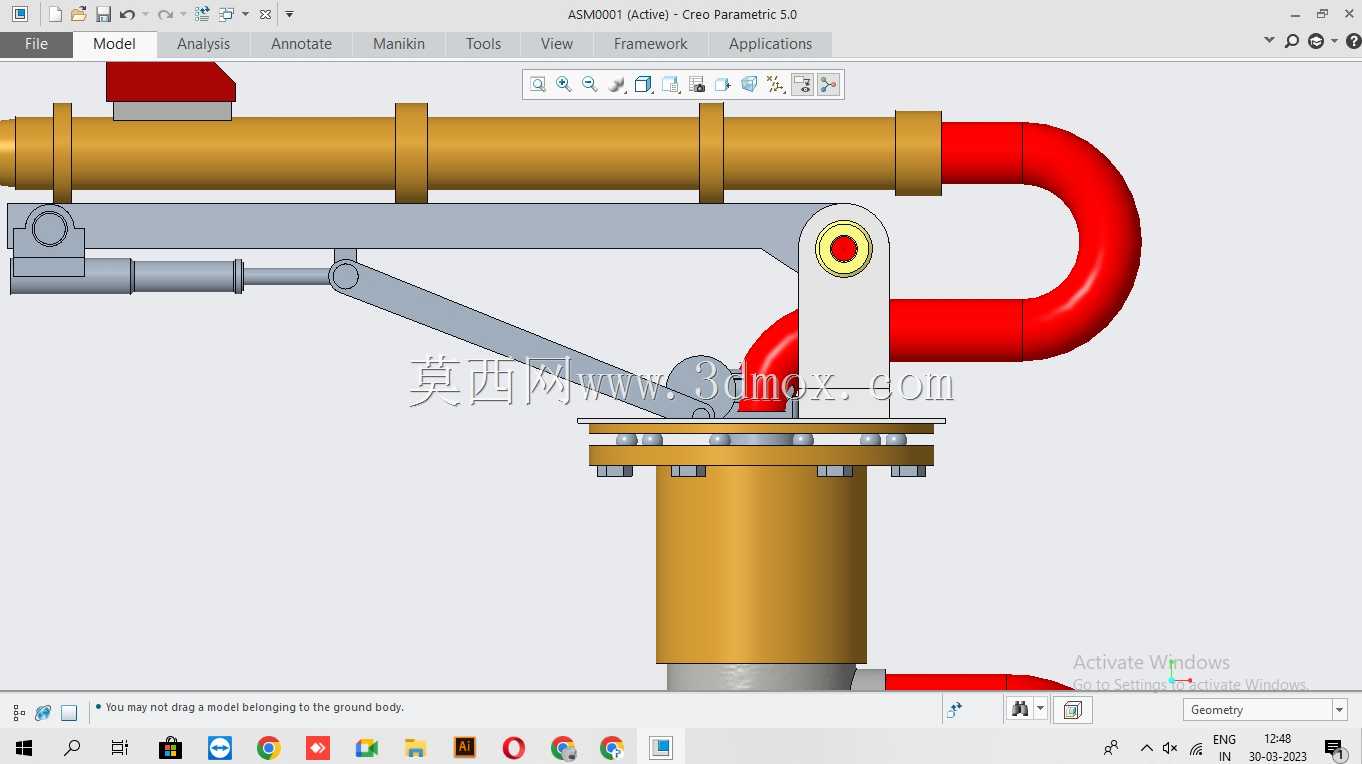Image resolution: width=1362 pixels, height=764 pixels.
Task: Open Windows taskbar search
Action: (72, 748)
